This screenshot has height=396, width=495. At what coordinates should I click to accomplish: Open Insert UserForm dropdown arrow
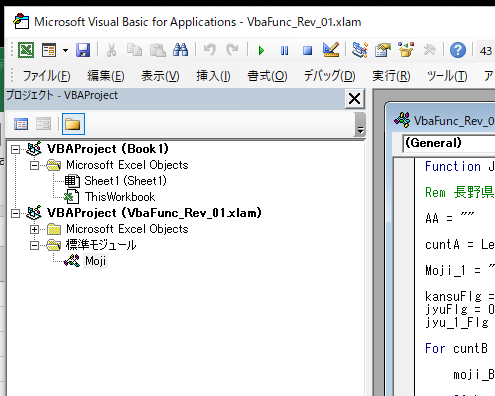(65, 51)
